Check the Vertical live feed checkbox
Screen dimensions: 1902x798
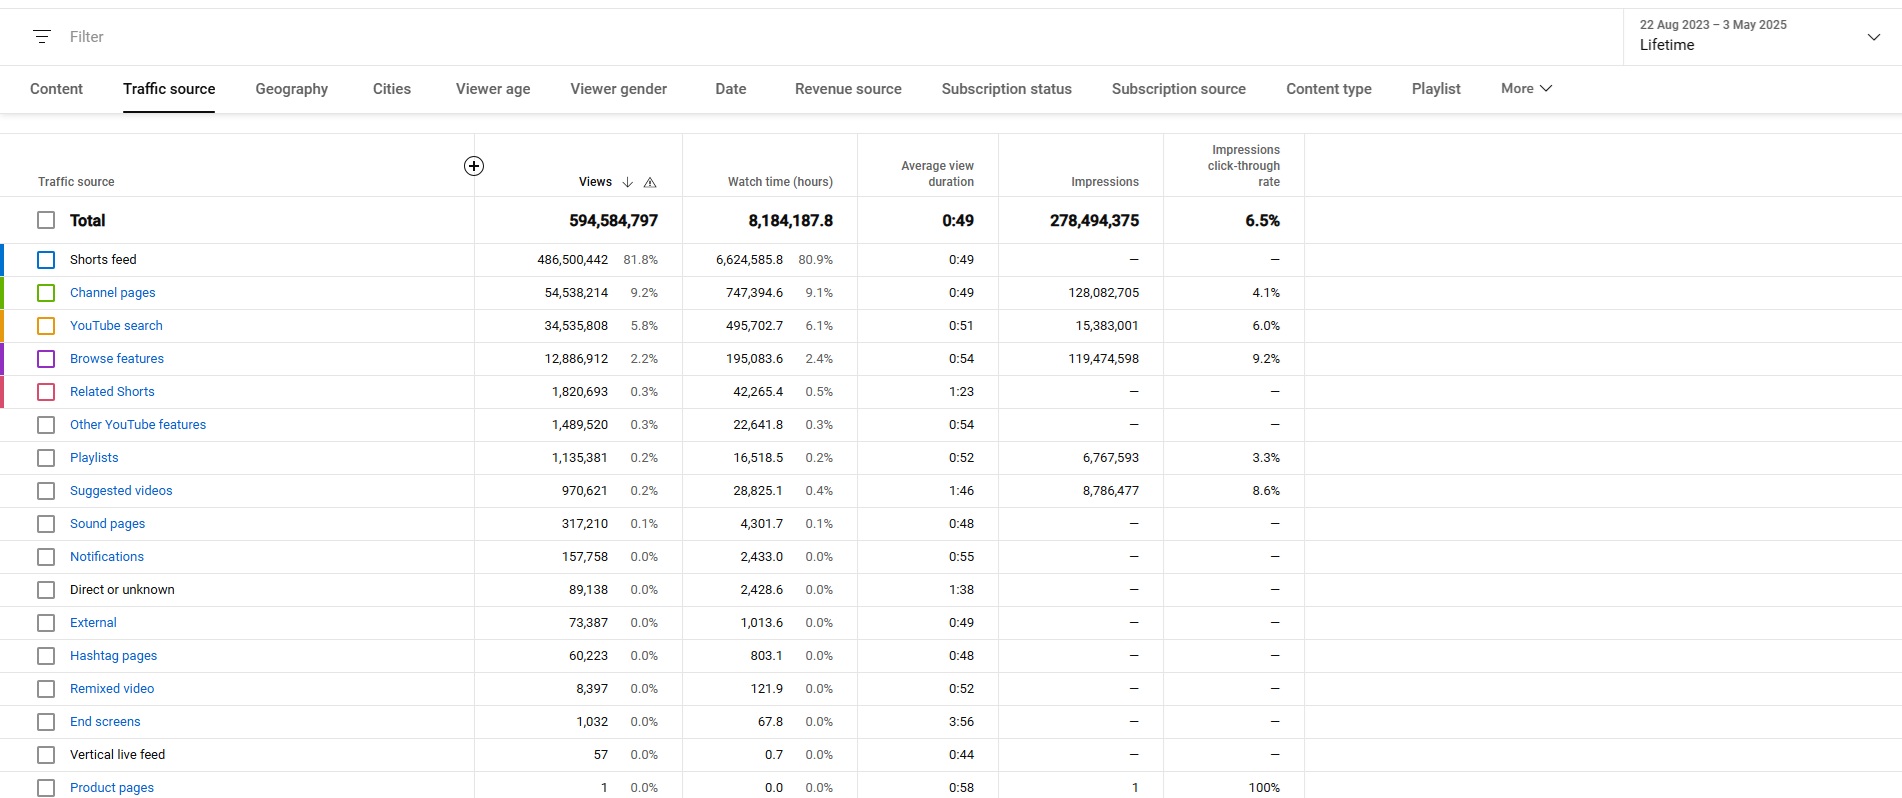[46, 755]
